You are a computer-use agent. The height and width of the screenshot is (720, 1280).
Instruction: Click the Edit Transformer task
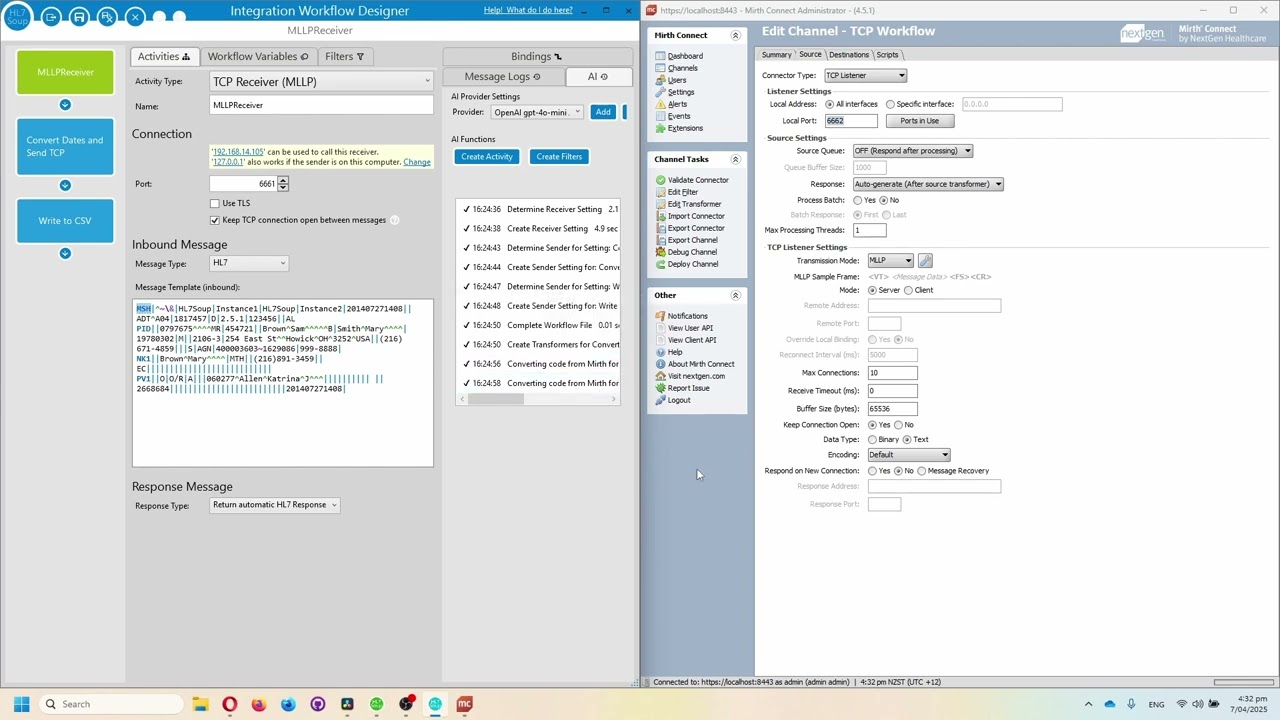694,204
